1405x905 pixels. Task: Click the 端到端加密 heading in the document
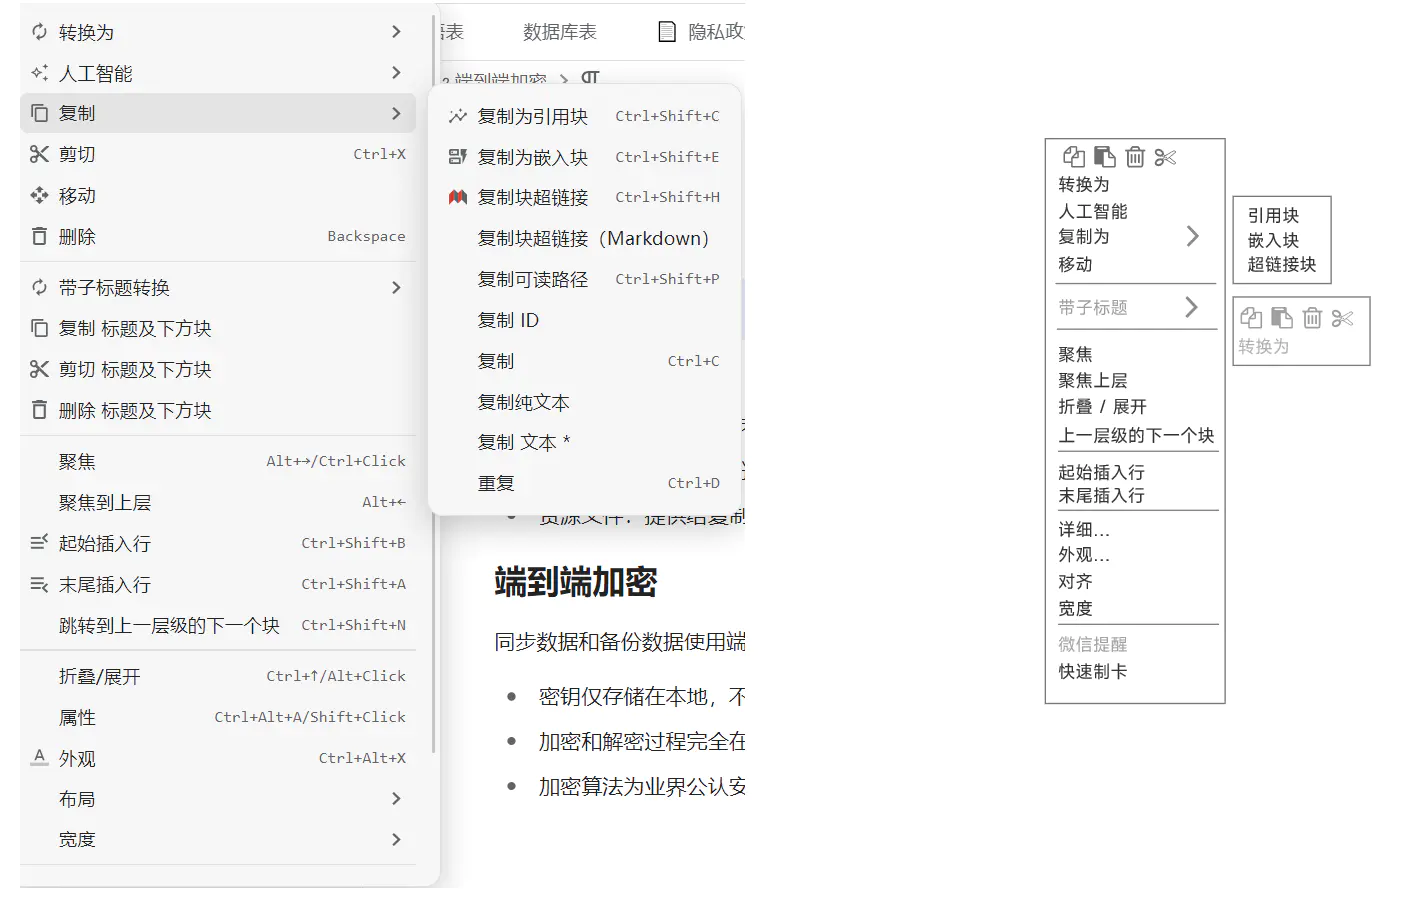point(575,582)
